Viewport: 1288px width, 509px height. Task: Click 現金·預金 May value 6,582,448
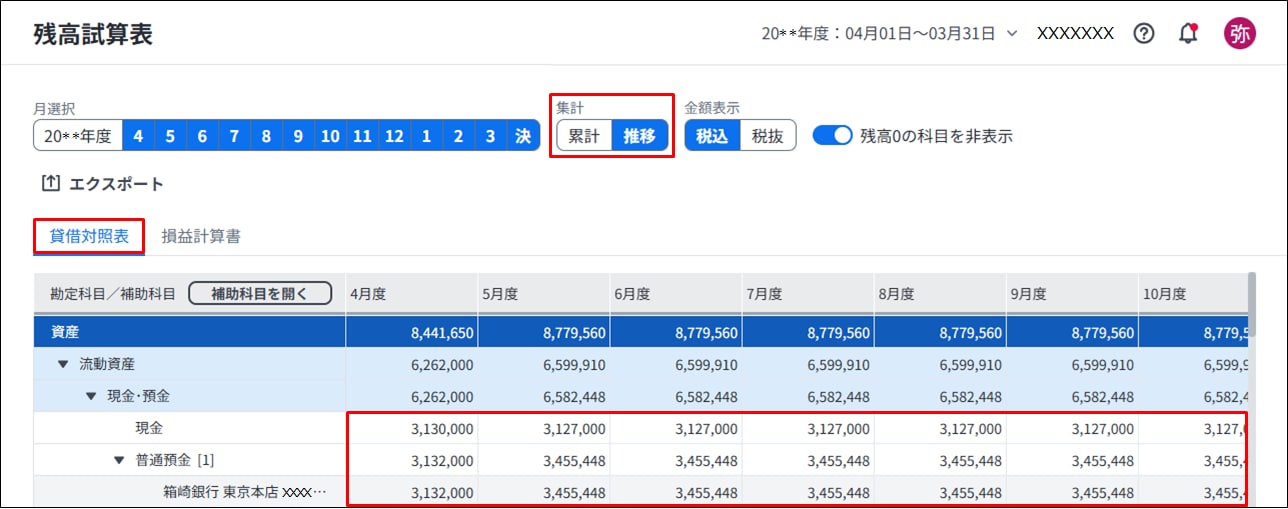574,396
